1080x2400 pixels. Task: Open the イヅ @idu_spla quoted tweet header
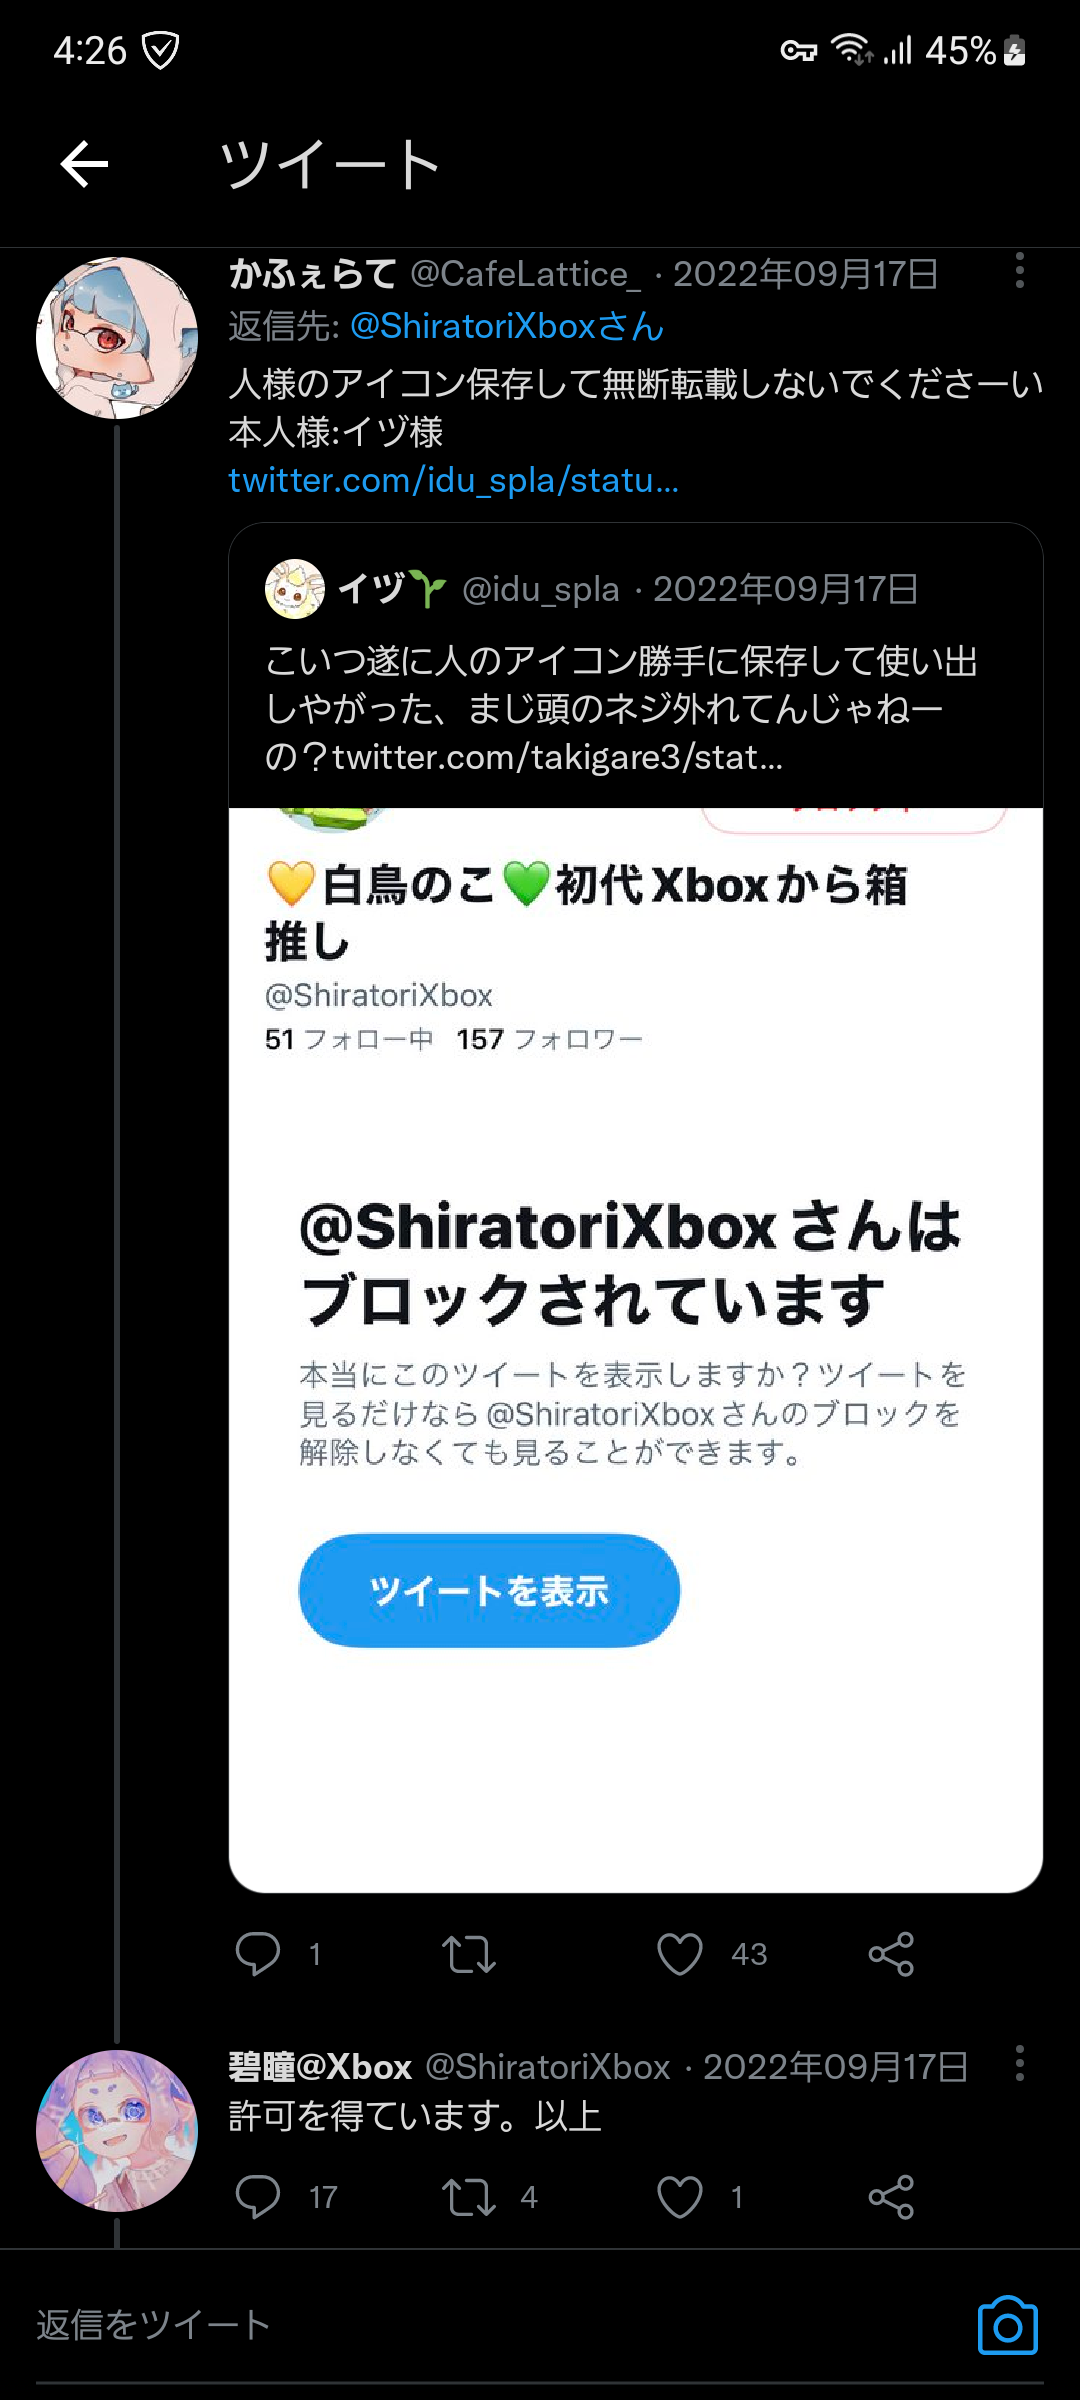click(590, 589)
